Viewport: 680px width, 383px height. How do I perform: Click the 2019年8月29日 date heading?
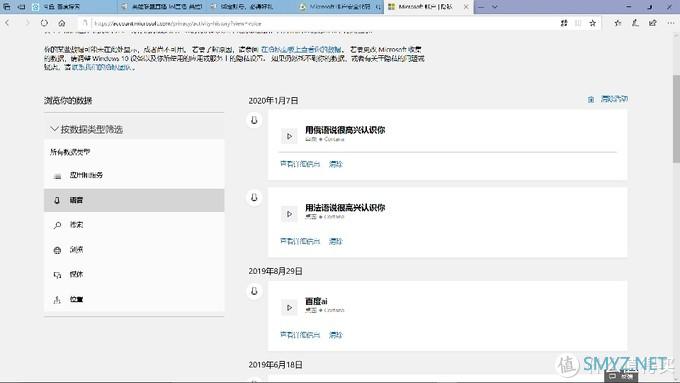pos(275,271)
